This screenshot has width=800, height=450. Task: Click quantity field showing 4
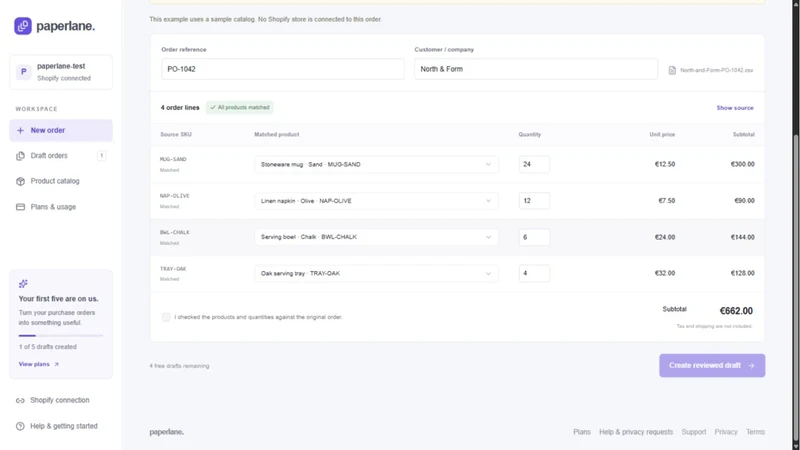click(534, 273)
